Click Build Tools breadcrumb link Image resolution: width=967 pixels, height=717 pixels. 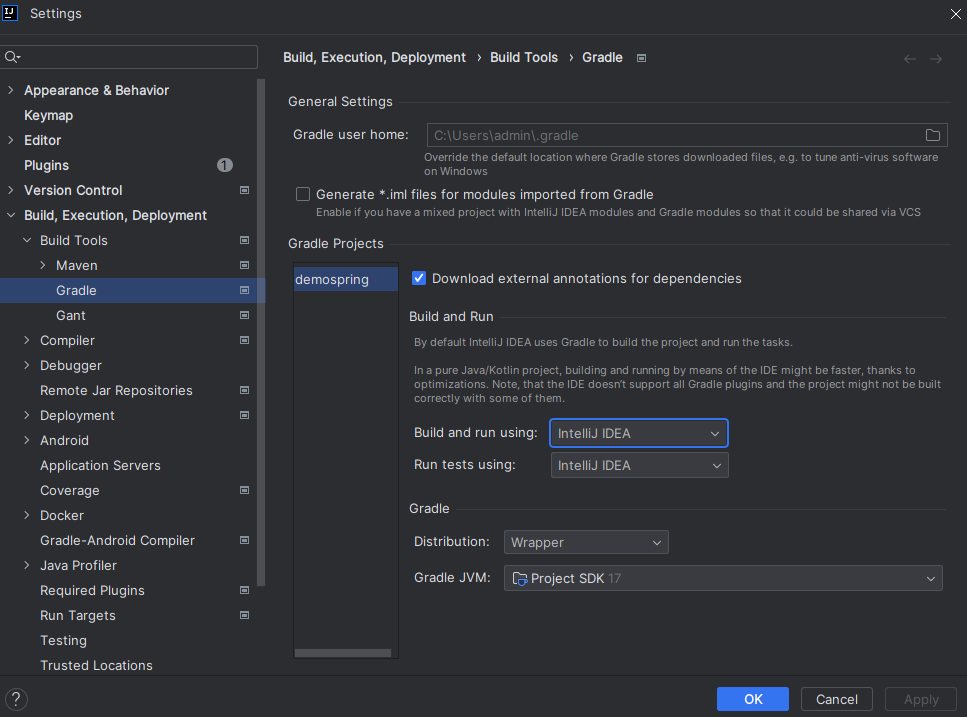524,57
